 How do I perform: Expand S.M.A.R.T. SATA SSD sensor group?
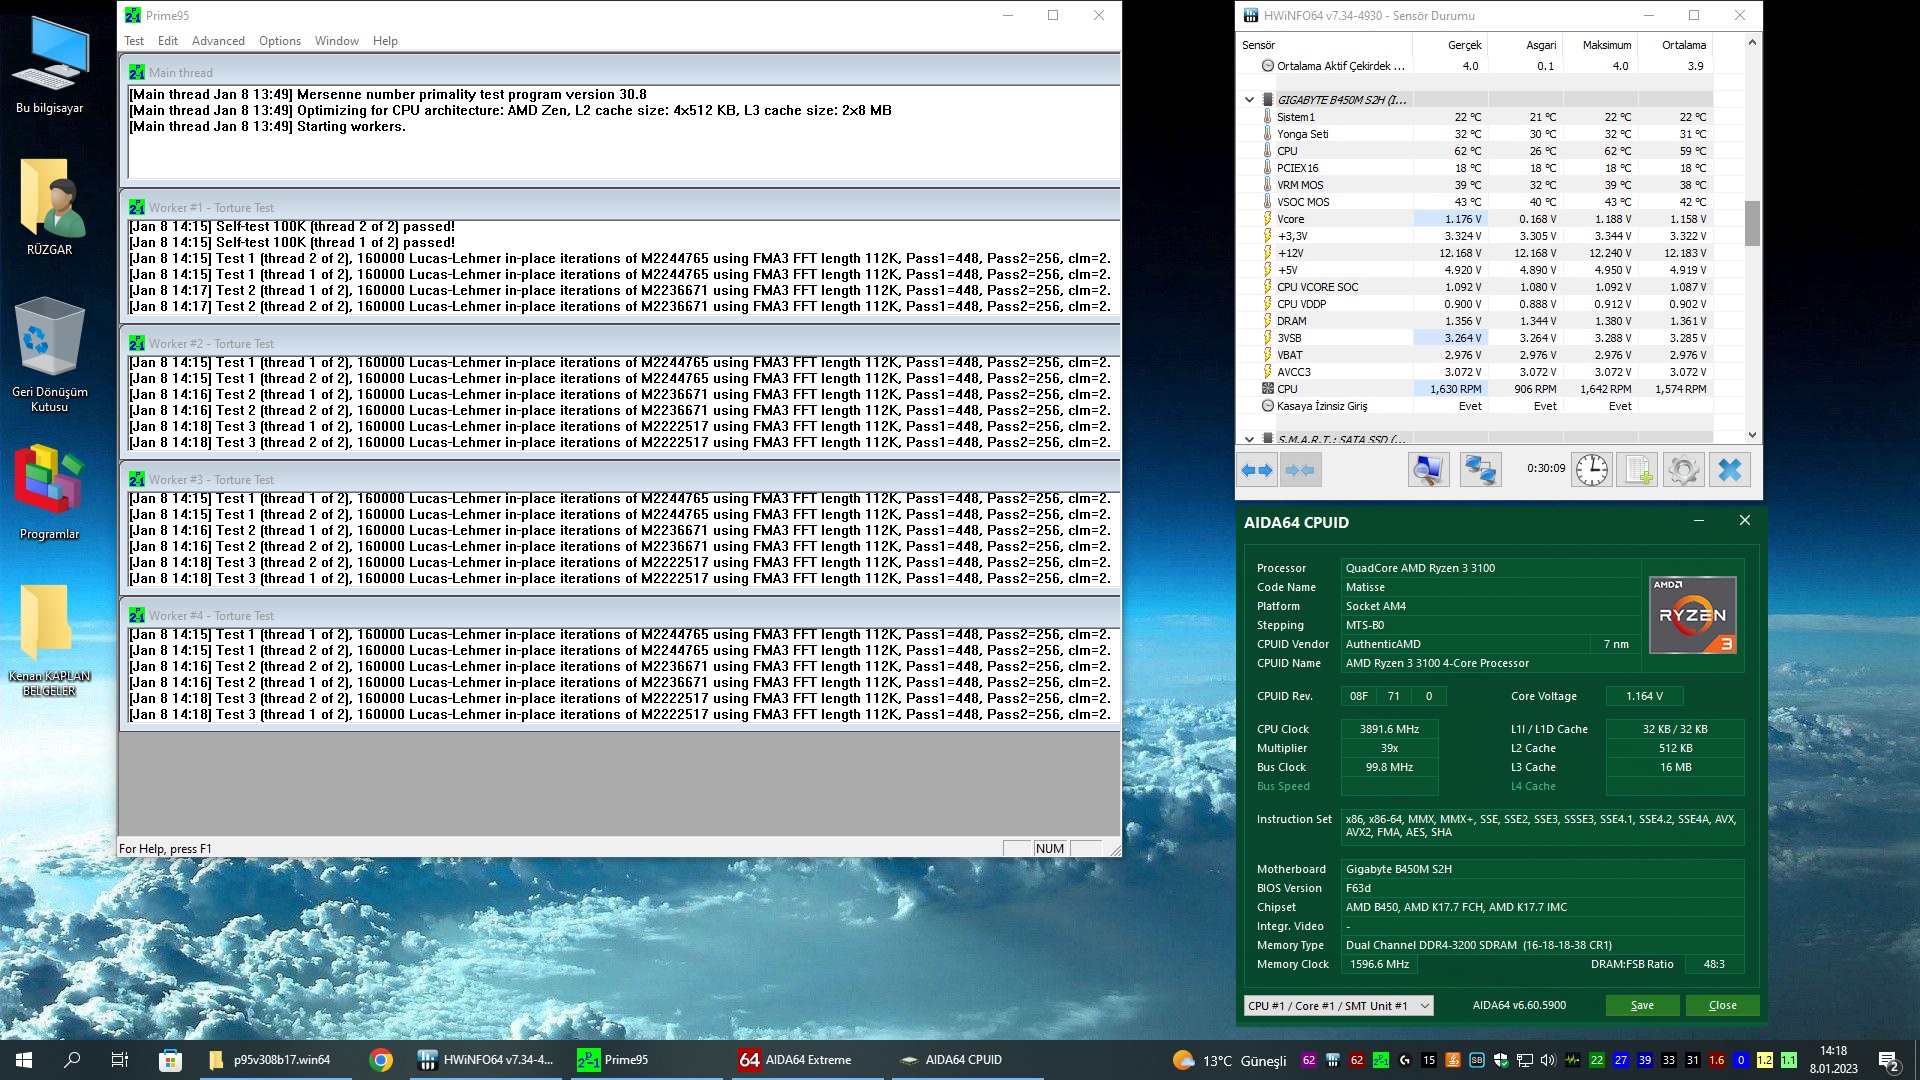point(1249,439)
